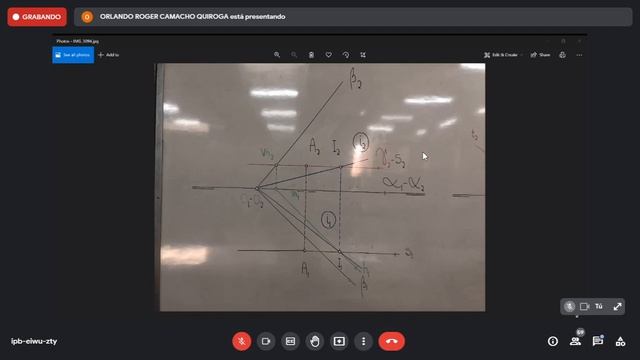
Task: Open Photos See more ellipsis menu
Action: (x=579, y=55)
